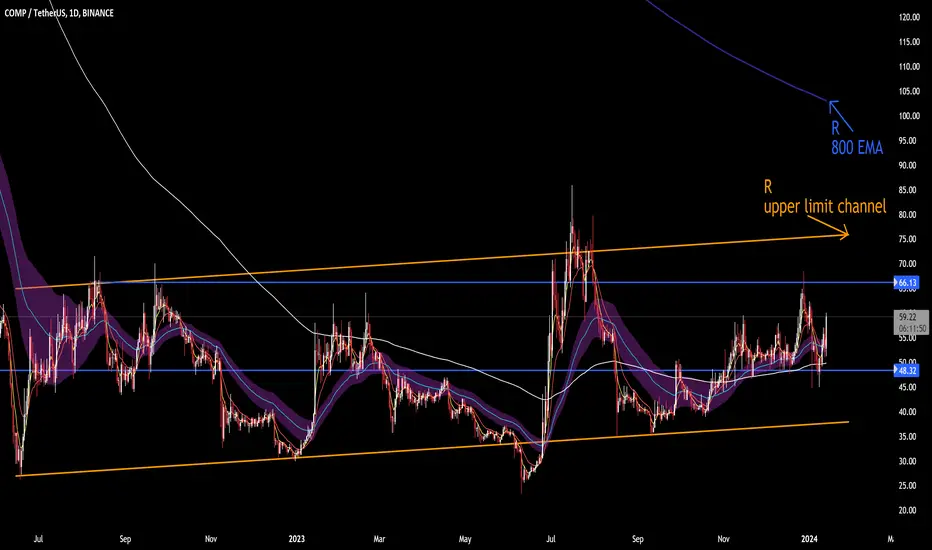
Task: Click the 40.00 price axis label
Action: 908,411
